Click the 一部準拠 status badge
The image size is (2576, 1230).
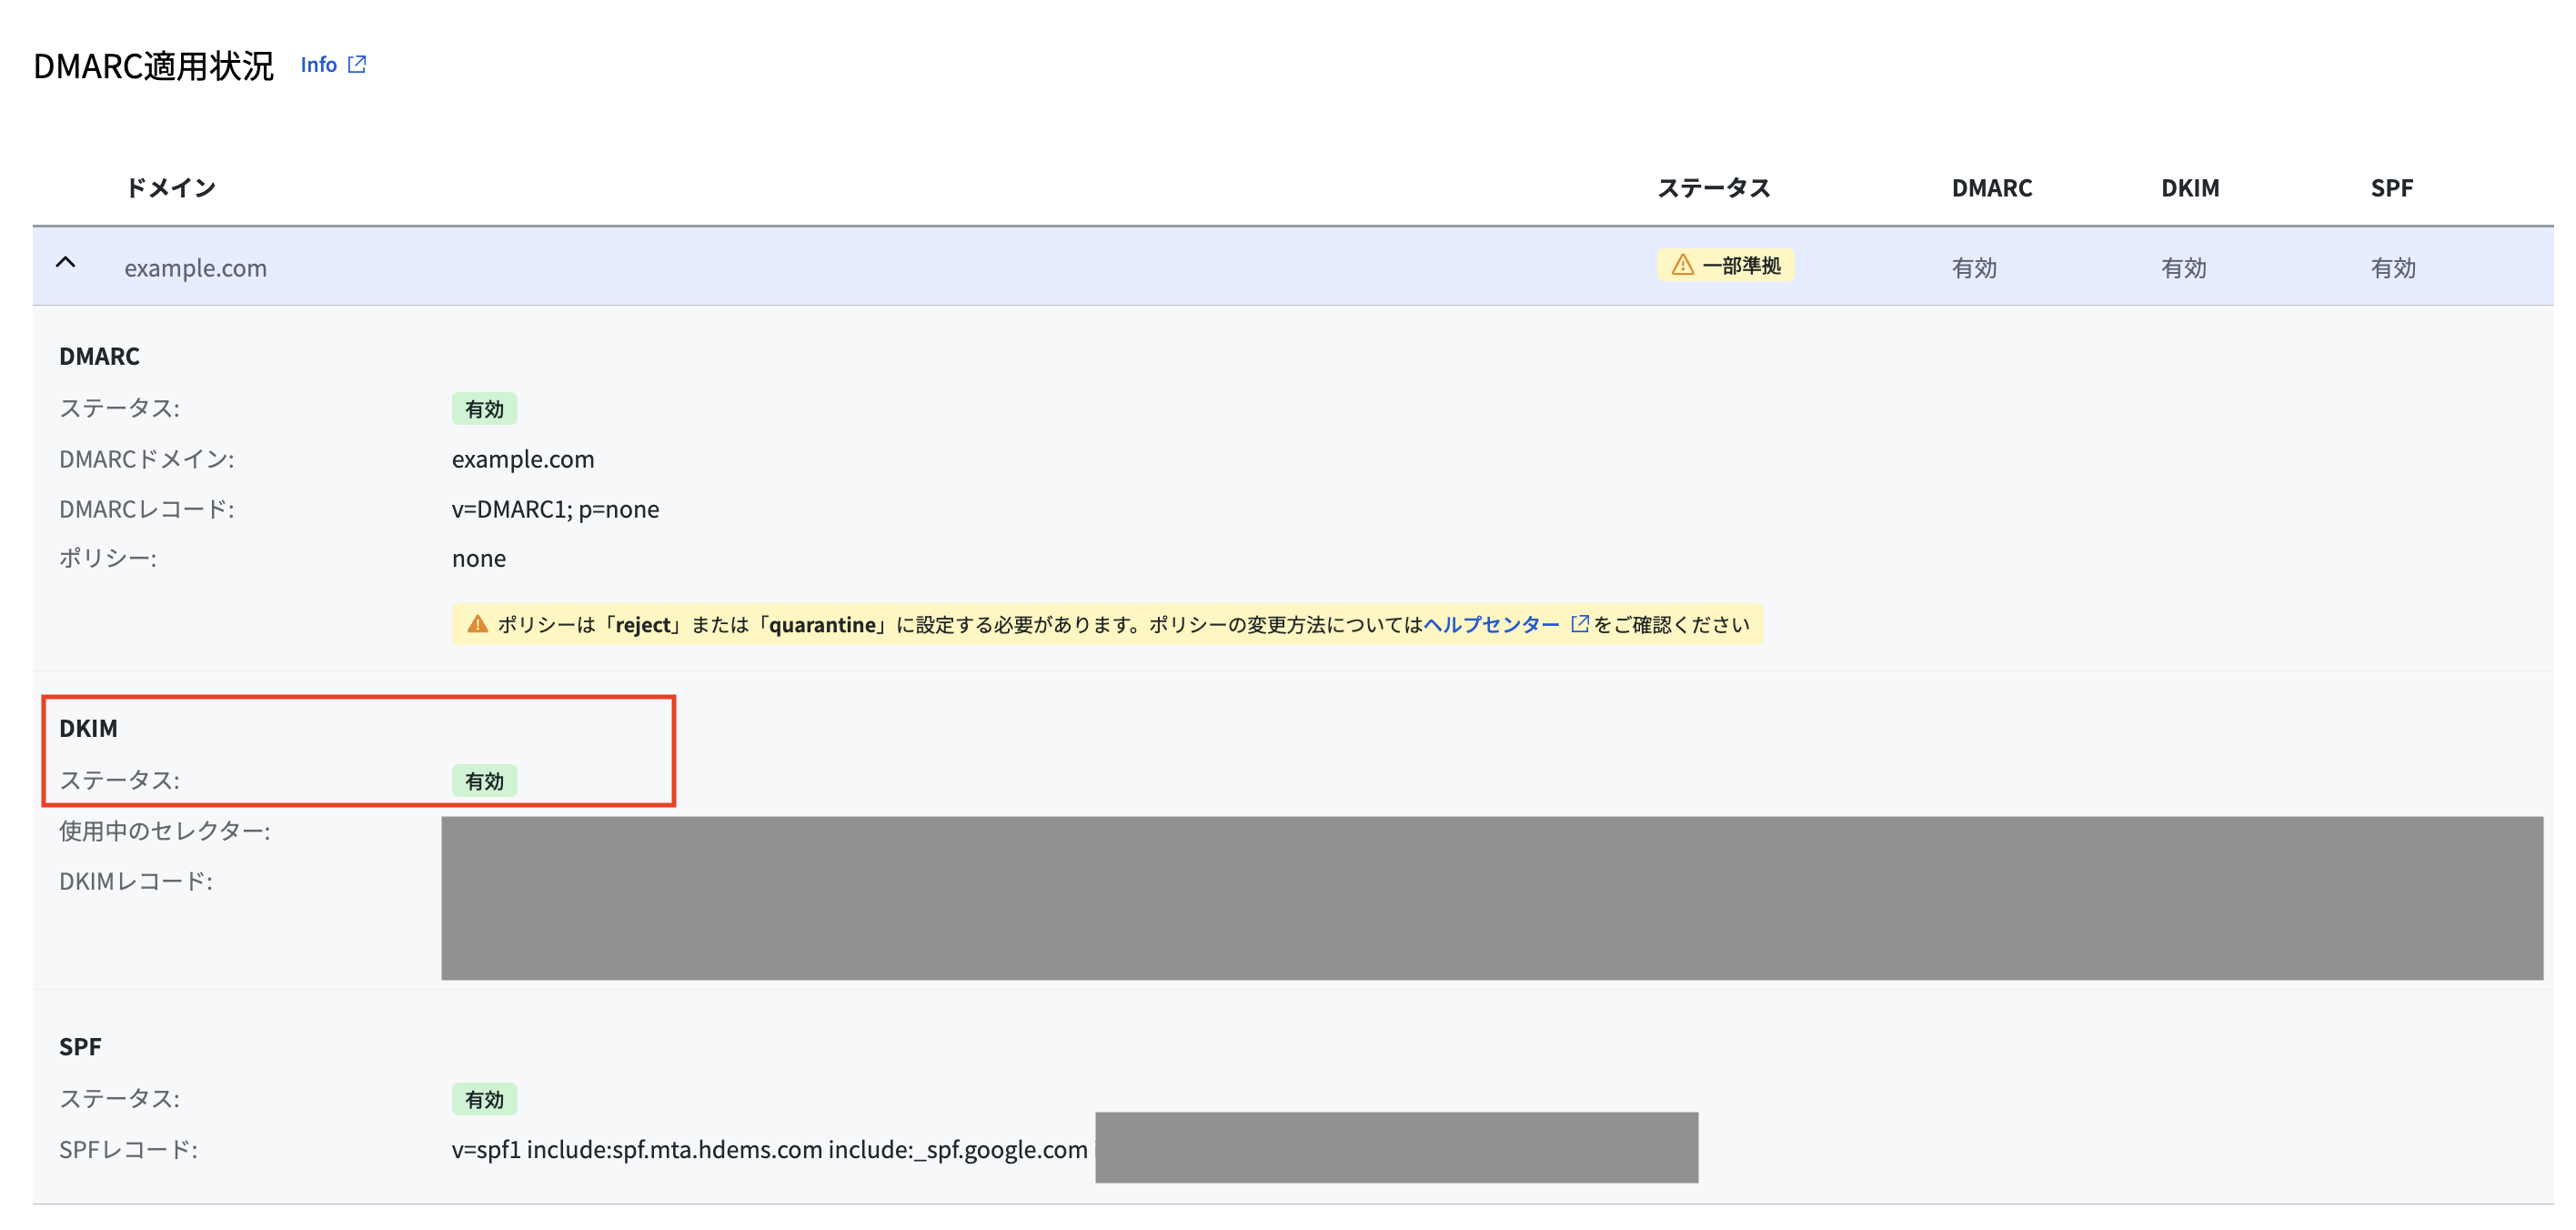(1726, 265)
